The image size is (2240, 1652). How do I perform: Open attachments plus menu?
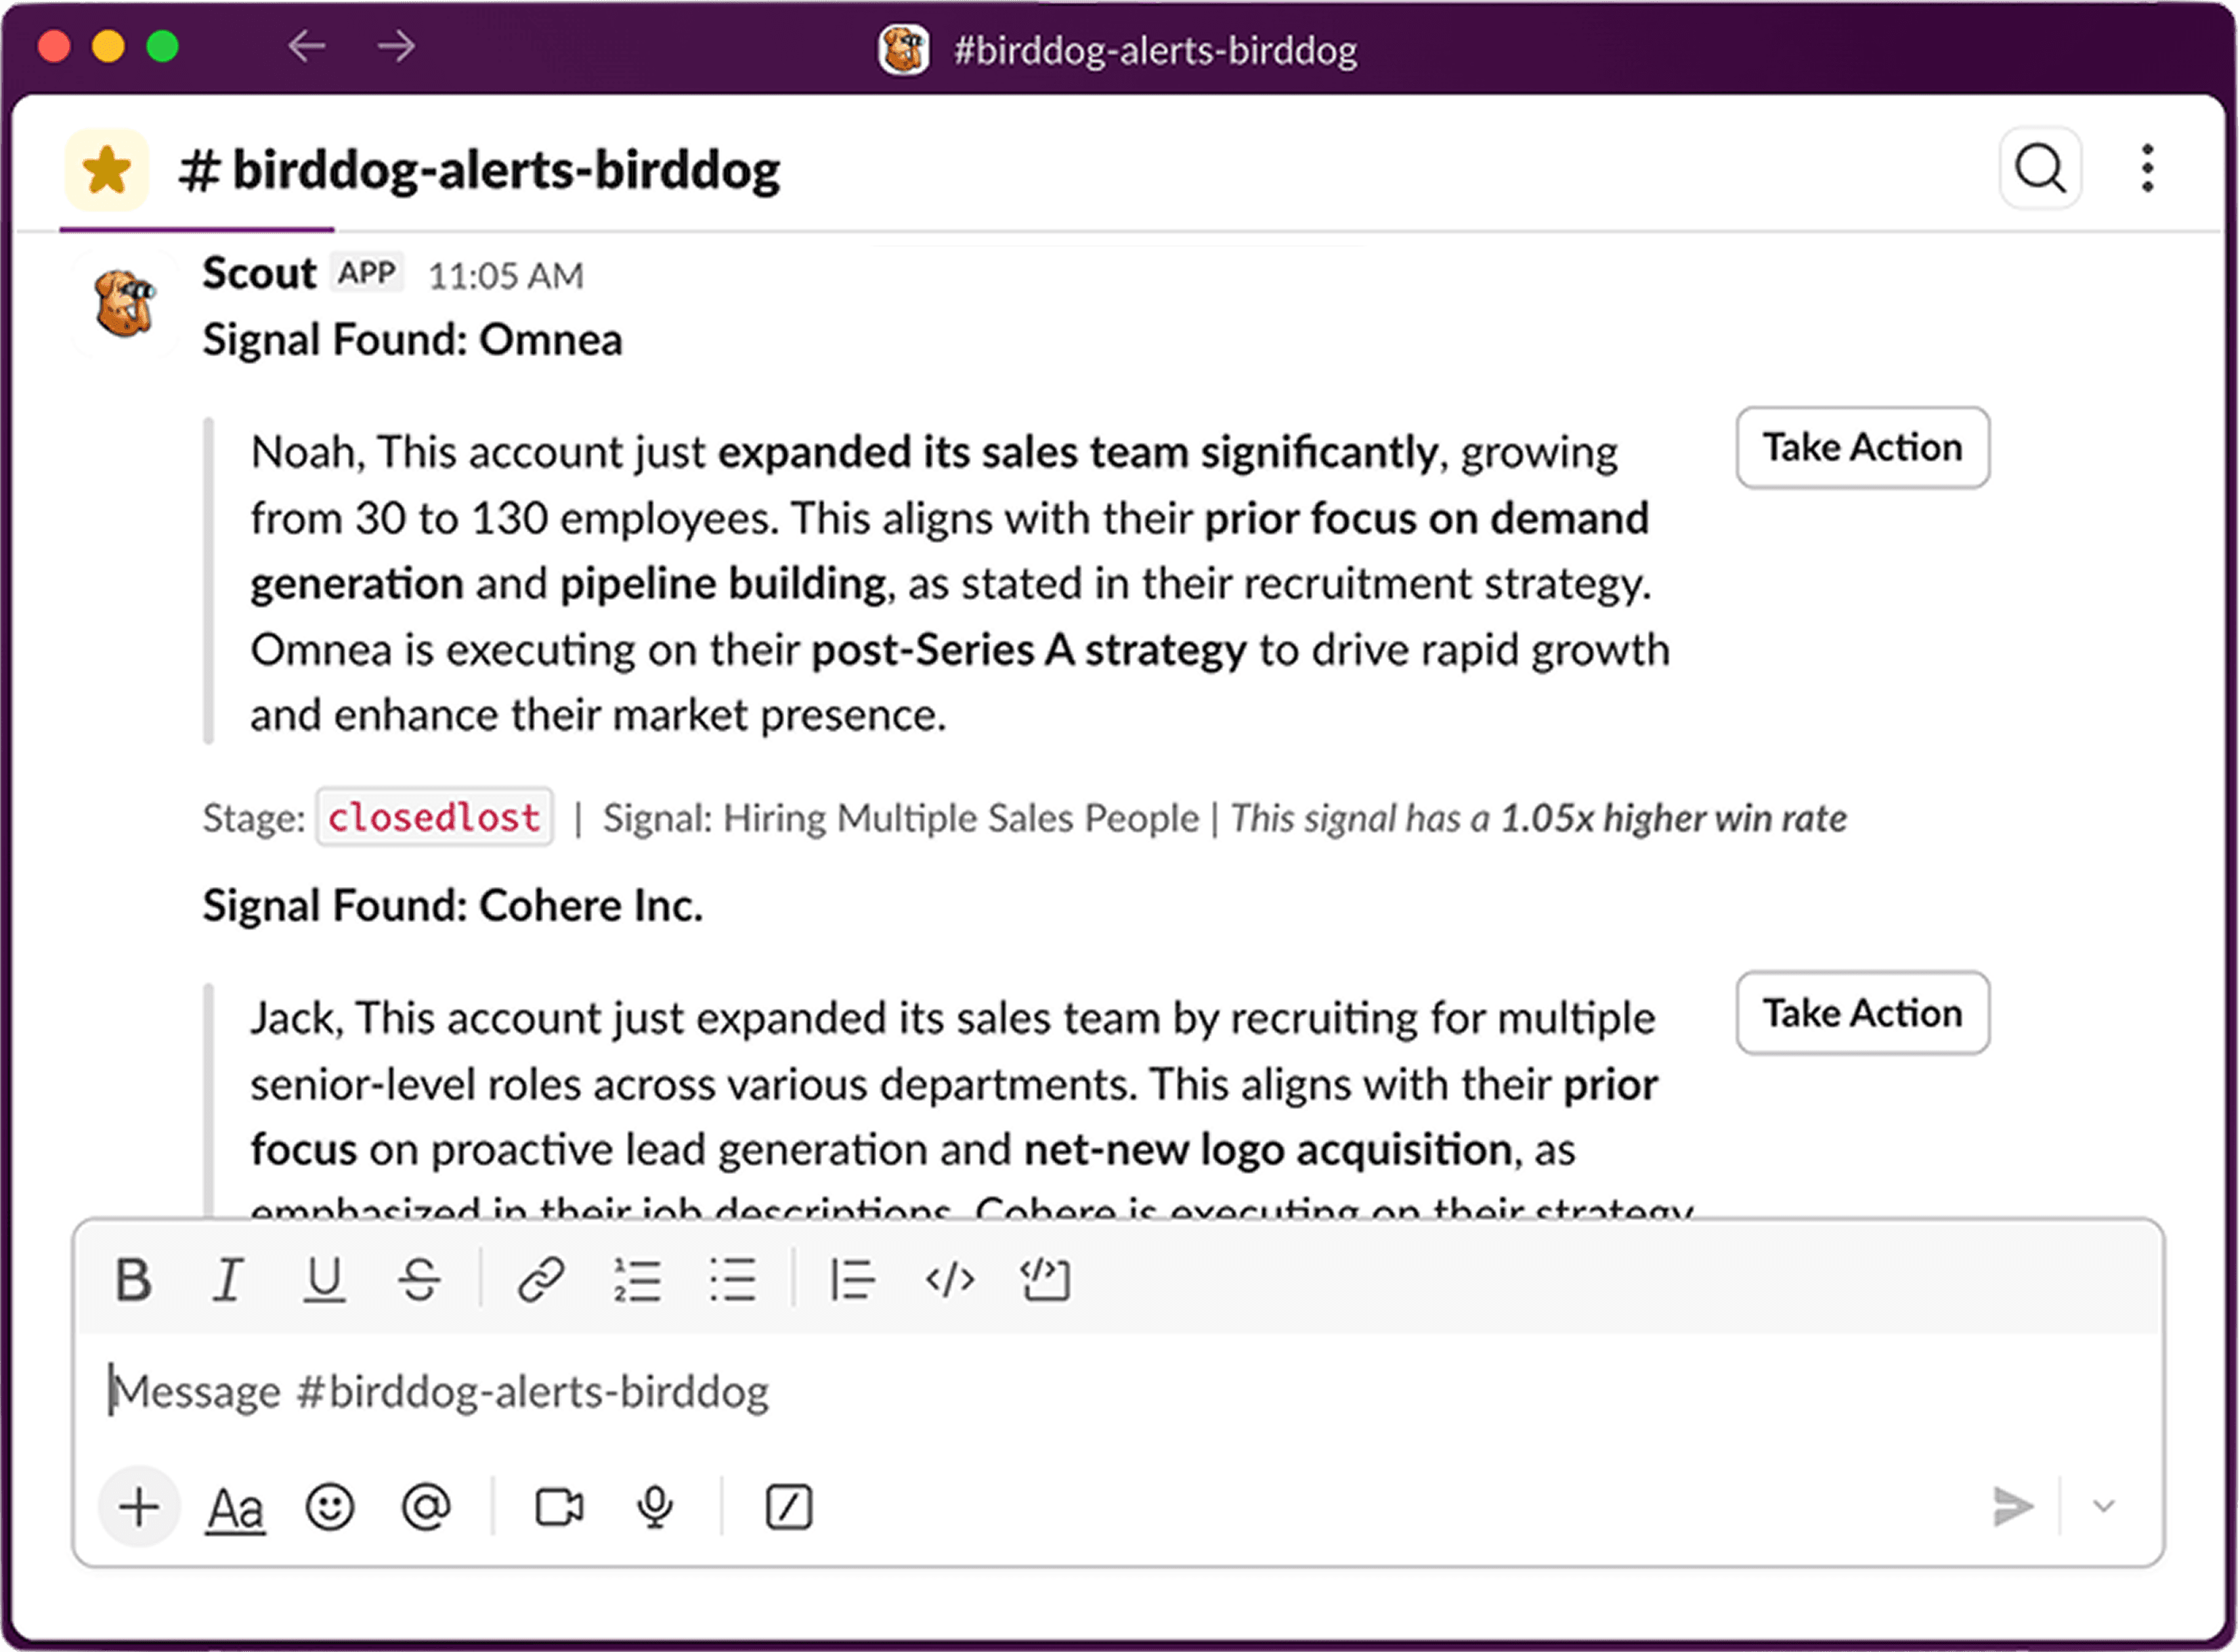click(x=139, y=1507)
